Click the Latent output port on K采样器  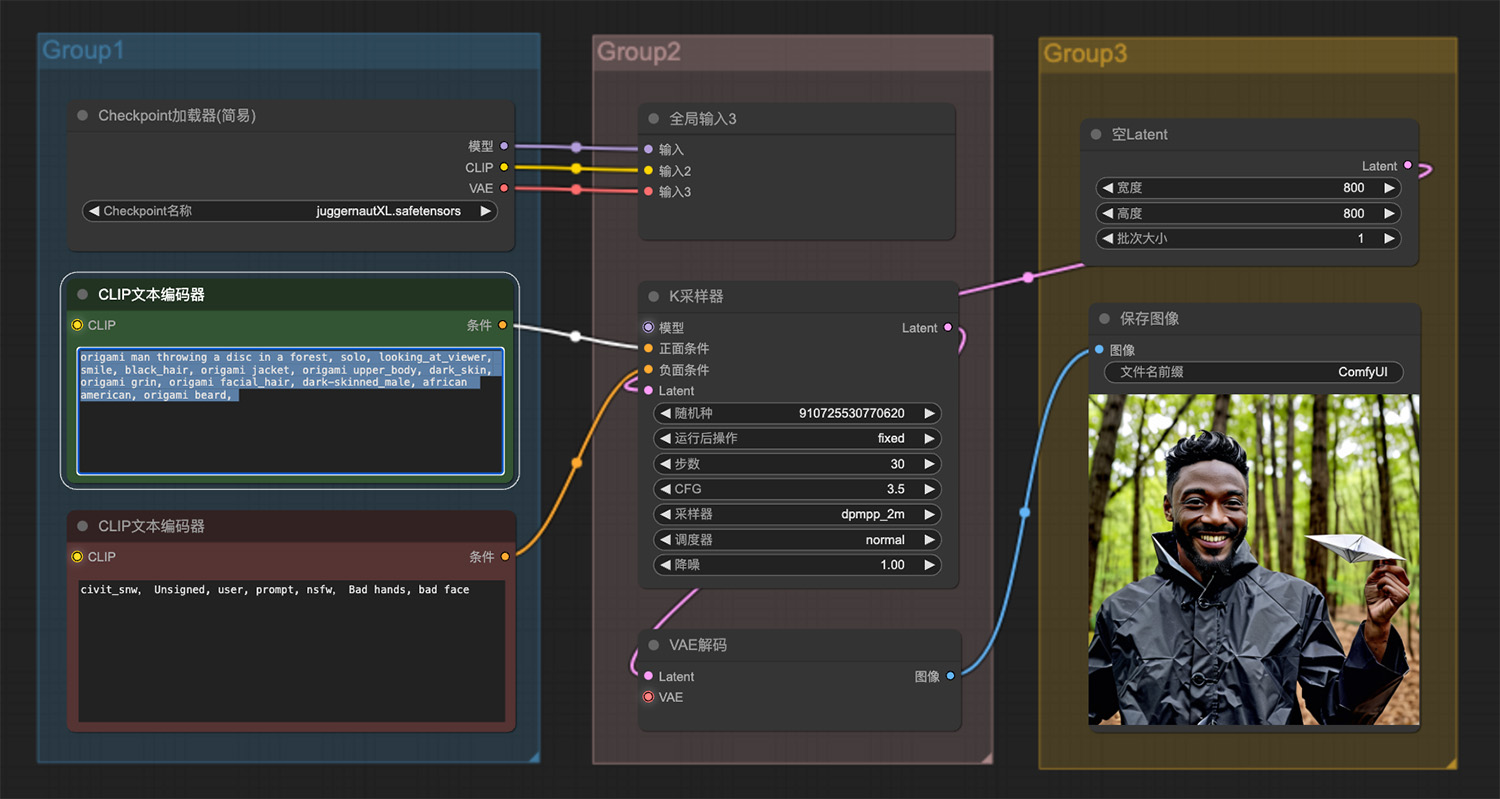[x=948, y=327]
